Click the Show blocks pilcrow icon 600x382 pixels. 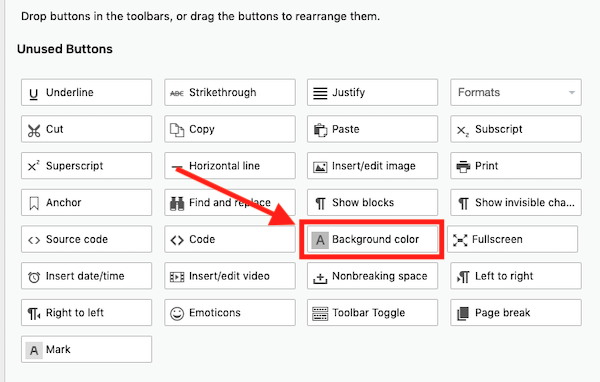point(320,203)
